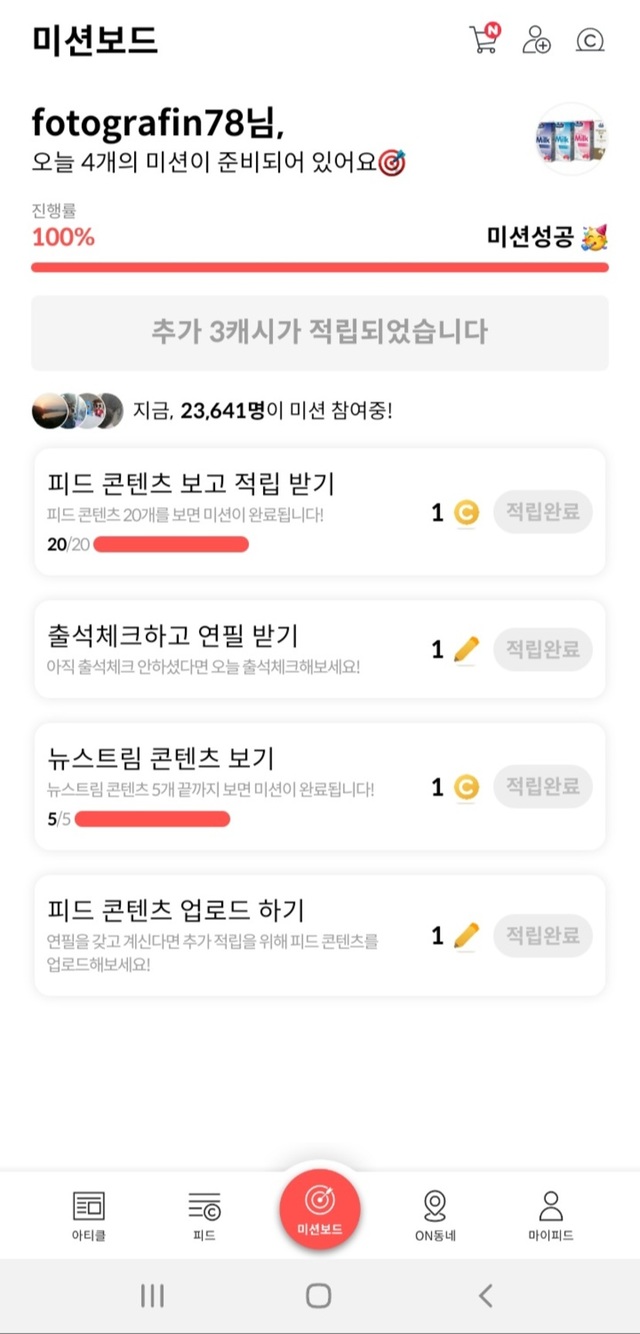Tap 적립완료 button for 피드 콘텐츠 보고 적립 받기
The width and height of the screenshot is (640, 1334).
coord(543,513)
